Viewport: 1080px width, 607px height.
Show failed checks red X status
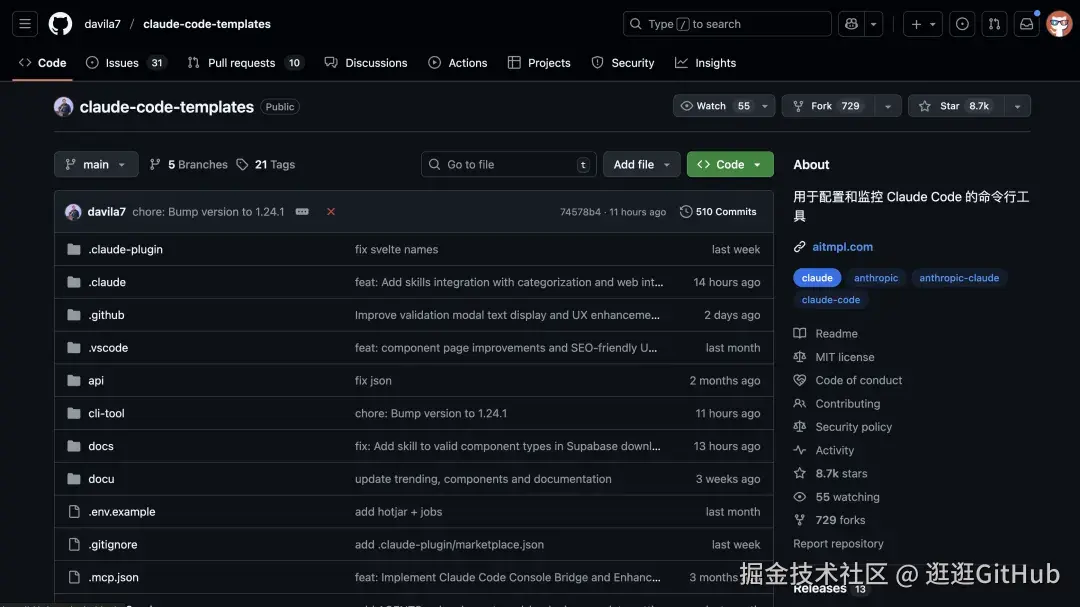tap(331, 212)
